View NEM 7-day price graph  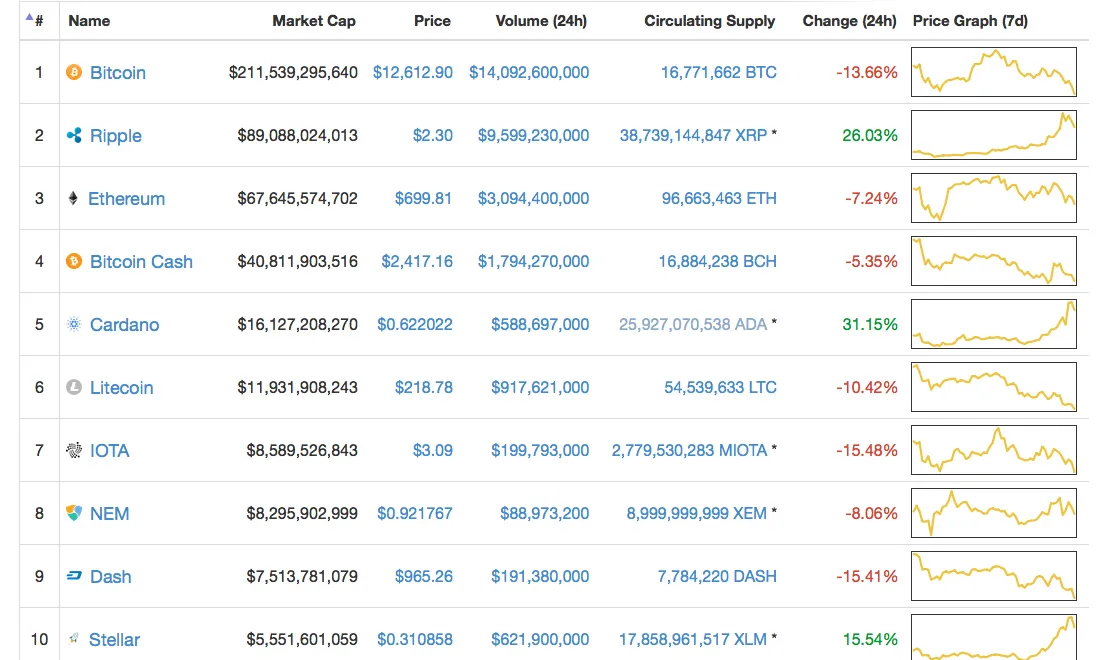[993, 513]
